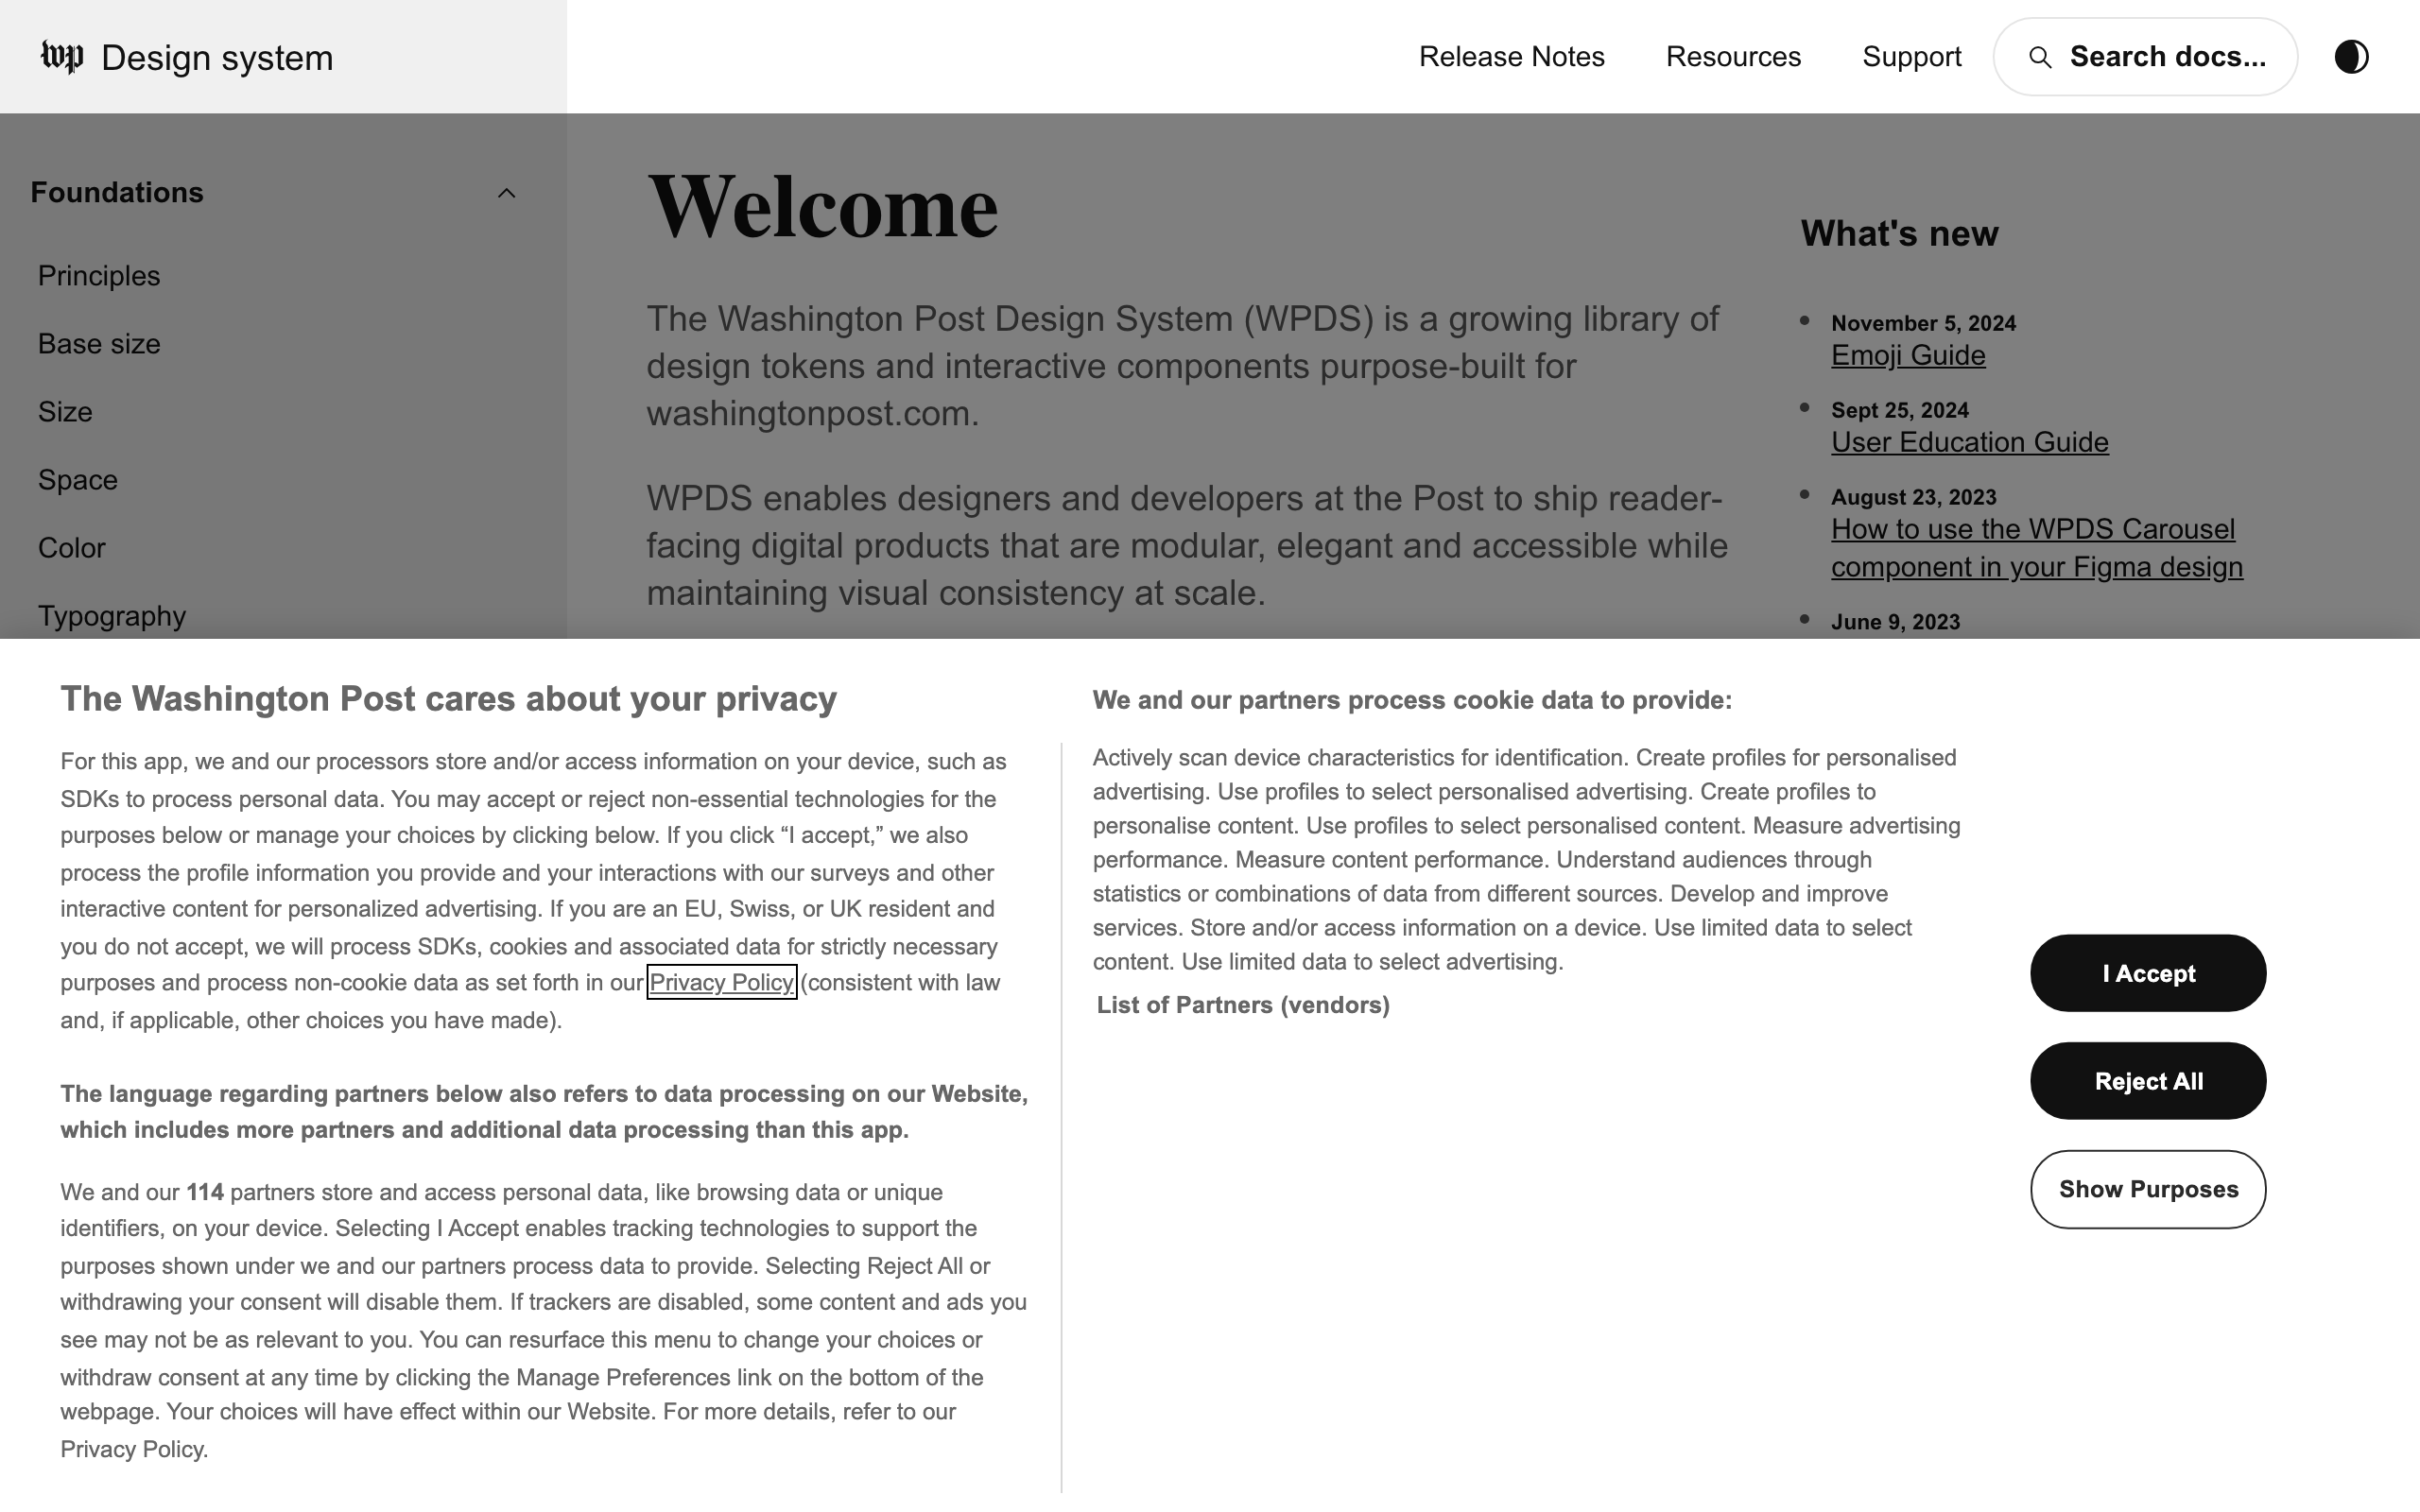This screenshot has height=1512, width=2420.
Task: Click the Welcome page heading
Action: tap(822, 206)
